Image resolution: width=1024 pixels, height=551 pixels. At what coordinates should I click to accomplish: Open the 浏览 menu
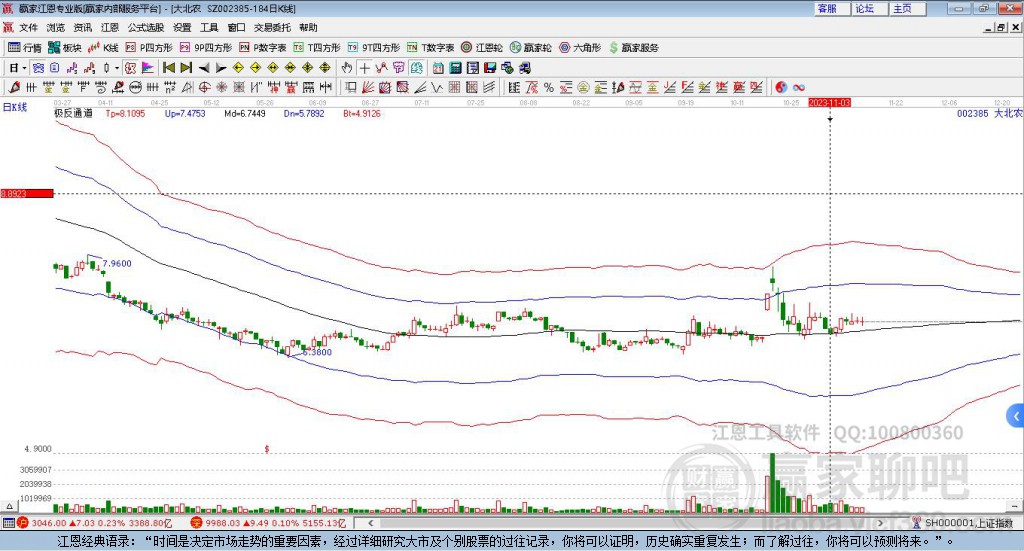pyautogui.click(x=56, y=27)
